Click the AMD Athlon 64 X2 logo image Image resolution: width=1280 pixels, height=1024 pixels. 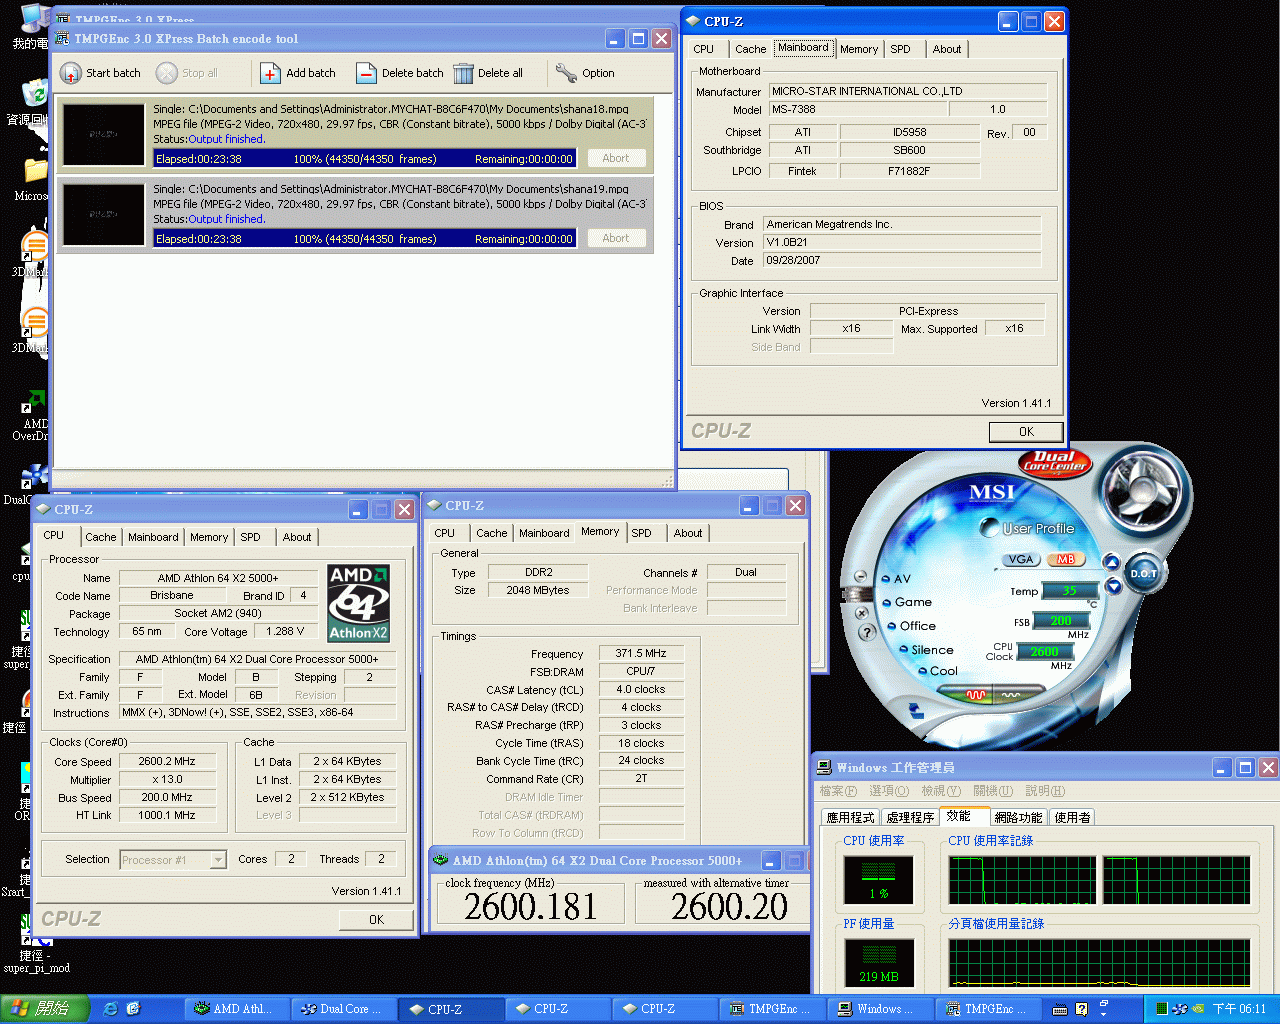[358, 603]
